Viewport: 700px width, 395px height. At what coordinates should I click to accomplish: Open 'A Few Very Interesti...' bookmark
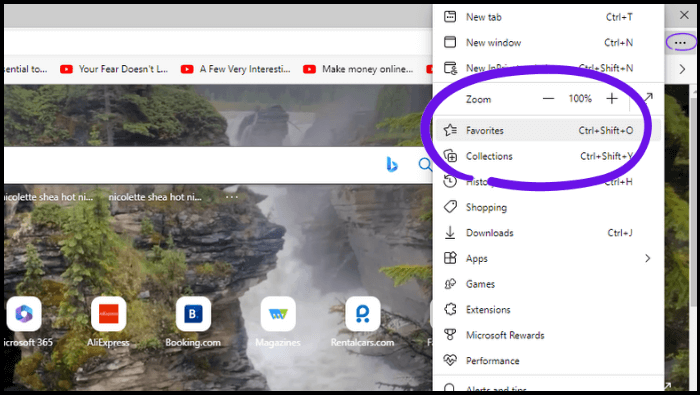[236, 69]
